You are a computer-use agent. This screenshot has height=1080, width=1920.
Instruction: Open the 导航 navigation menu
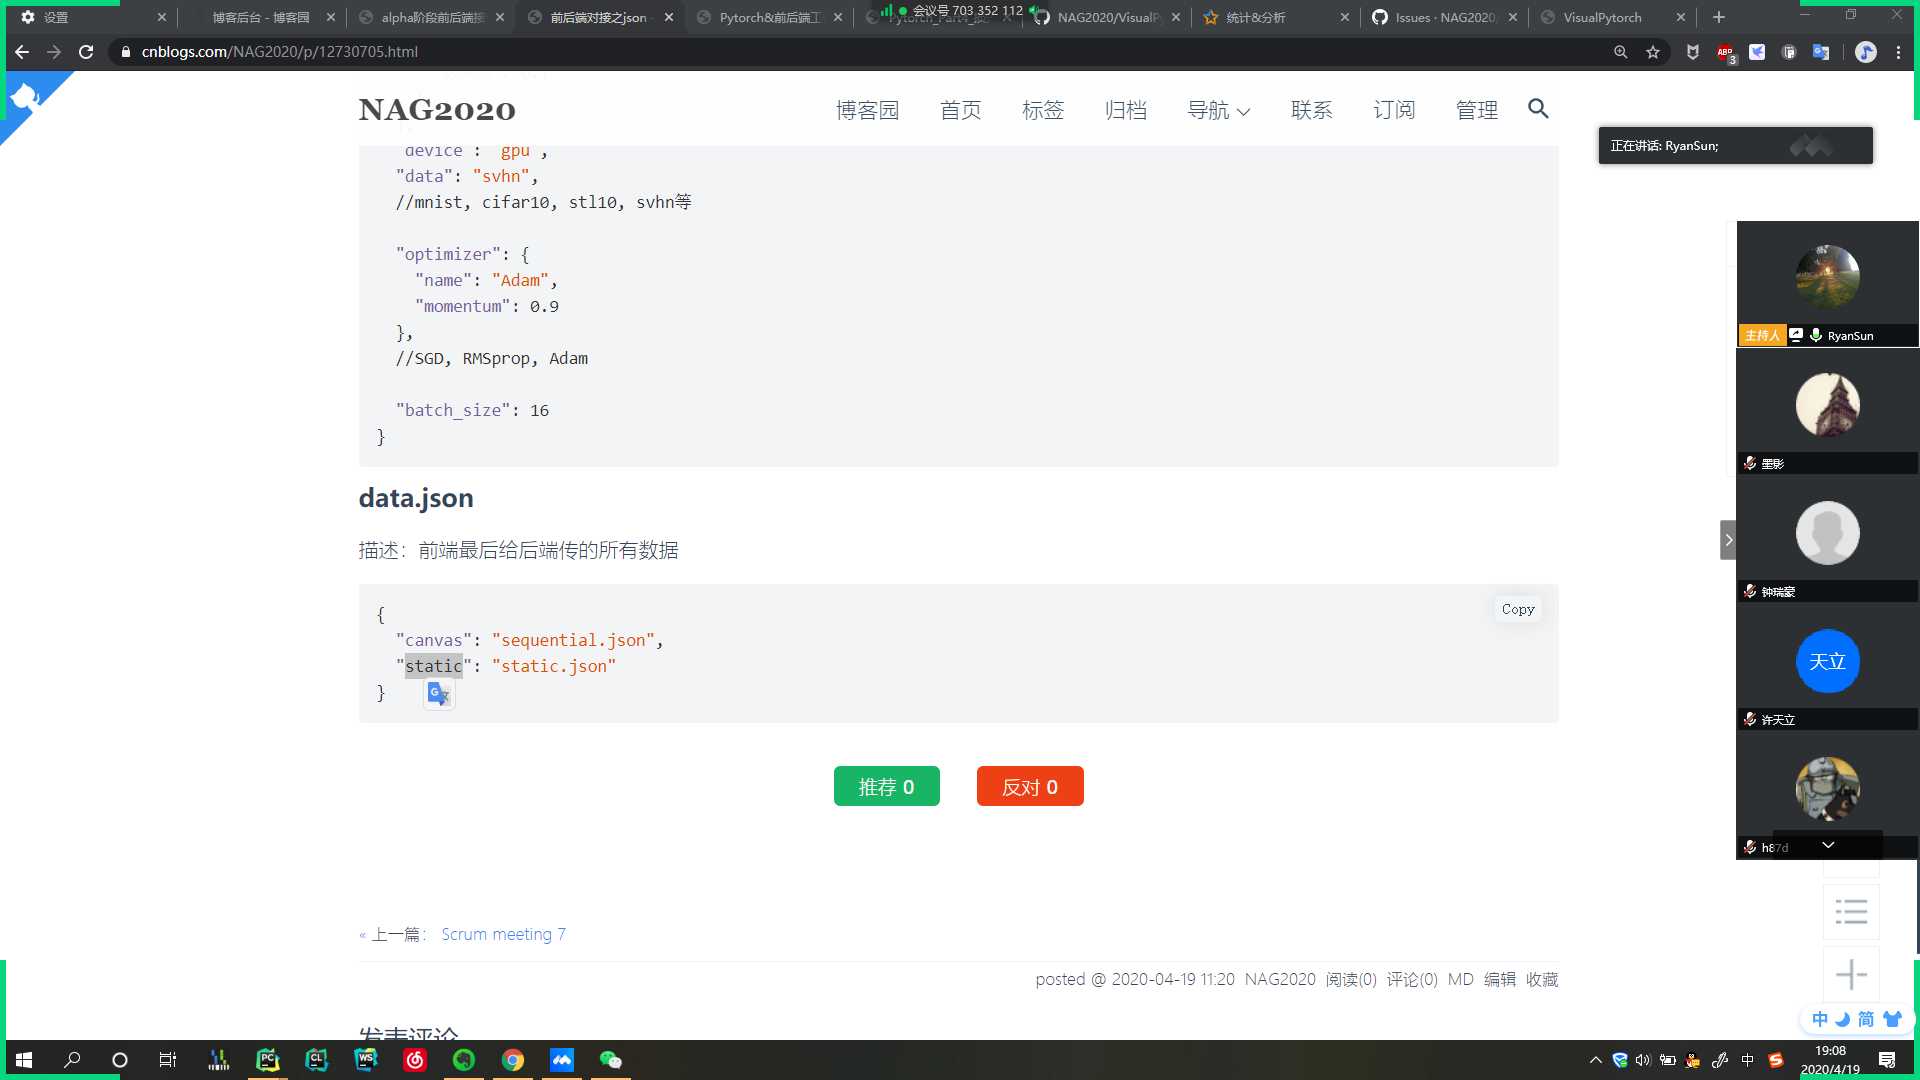pyautogui.click(x=1217, y=109)
